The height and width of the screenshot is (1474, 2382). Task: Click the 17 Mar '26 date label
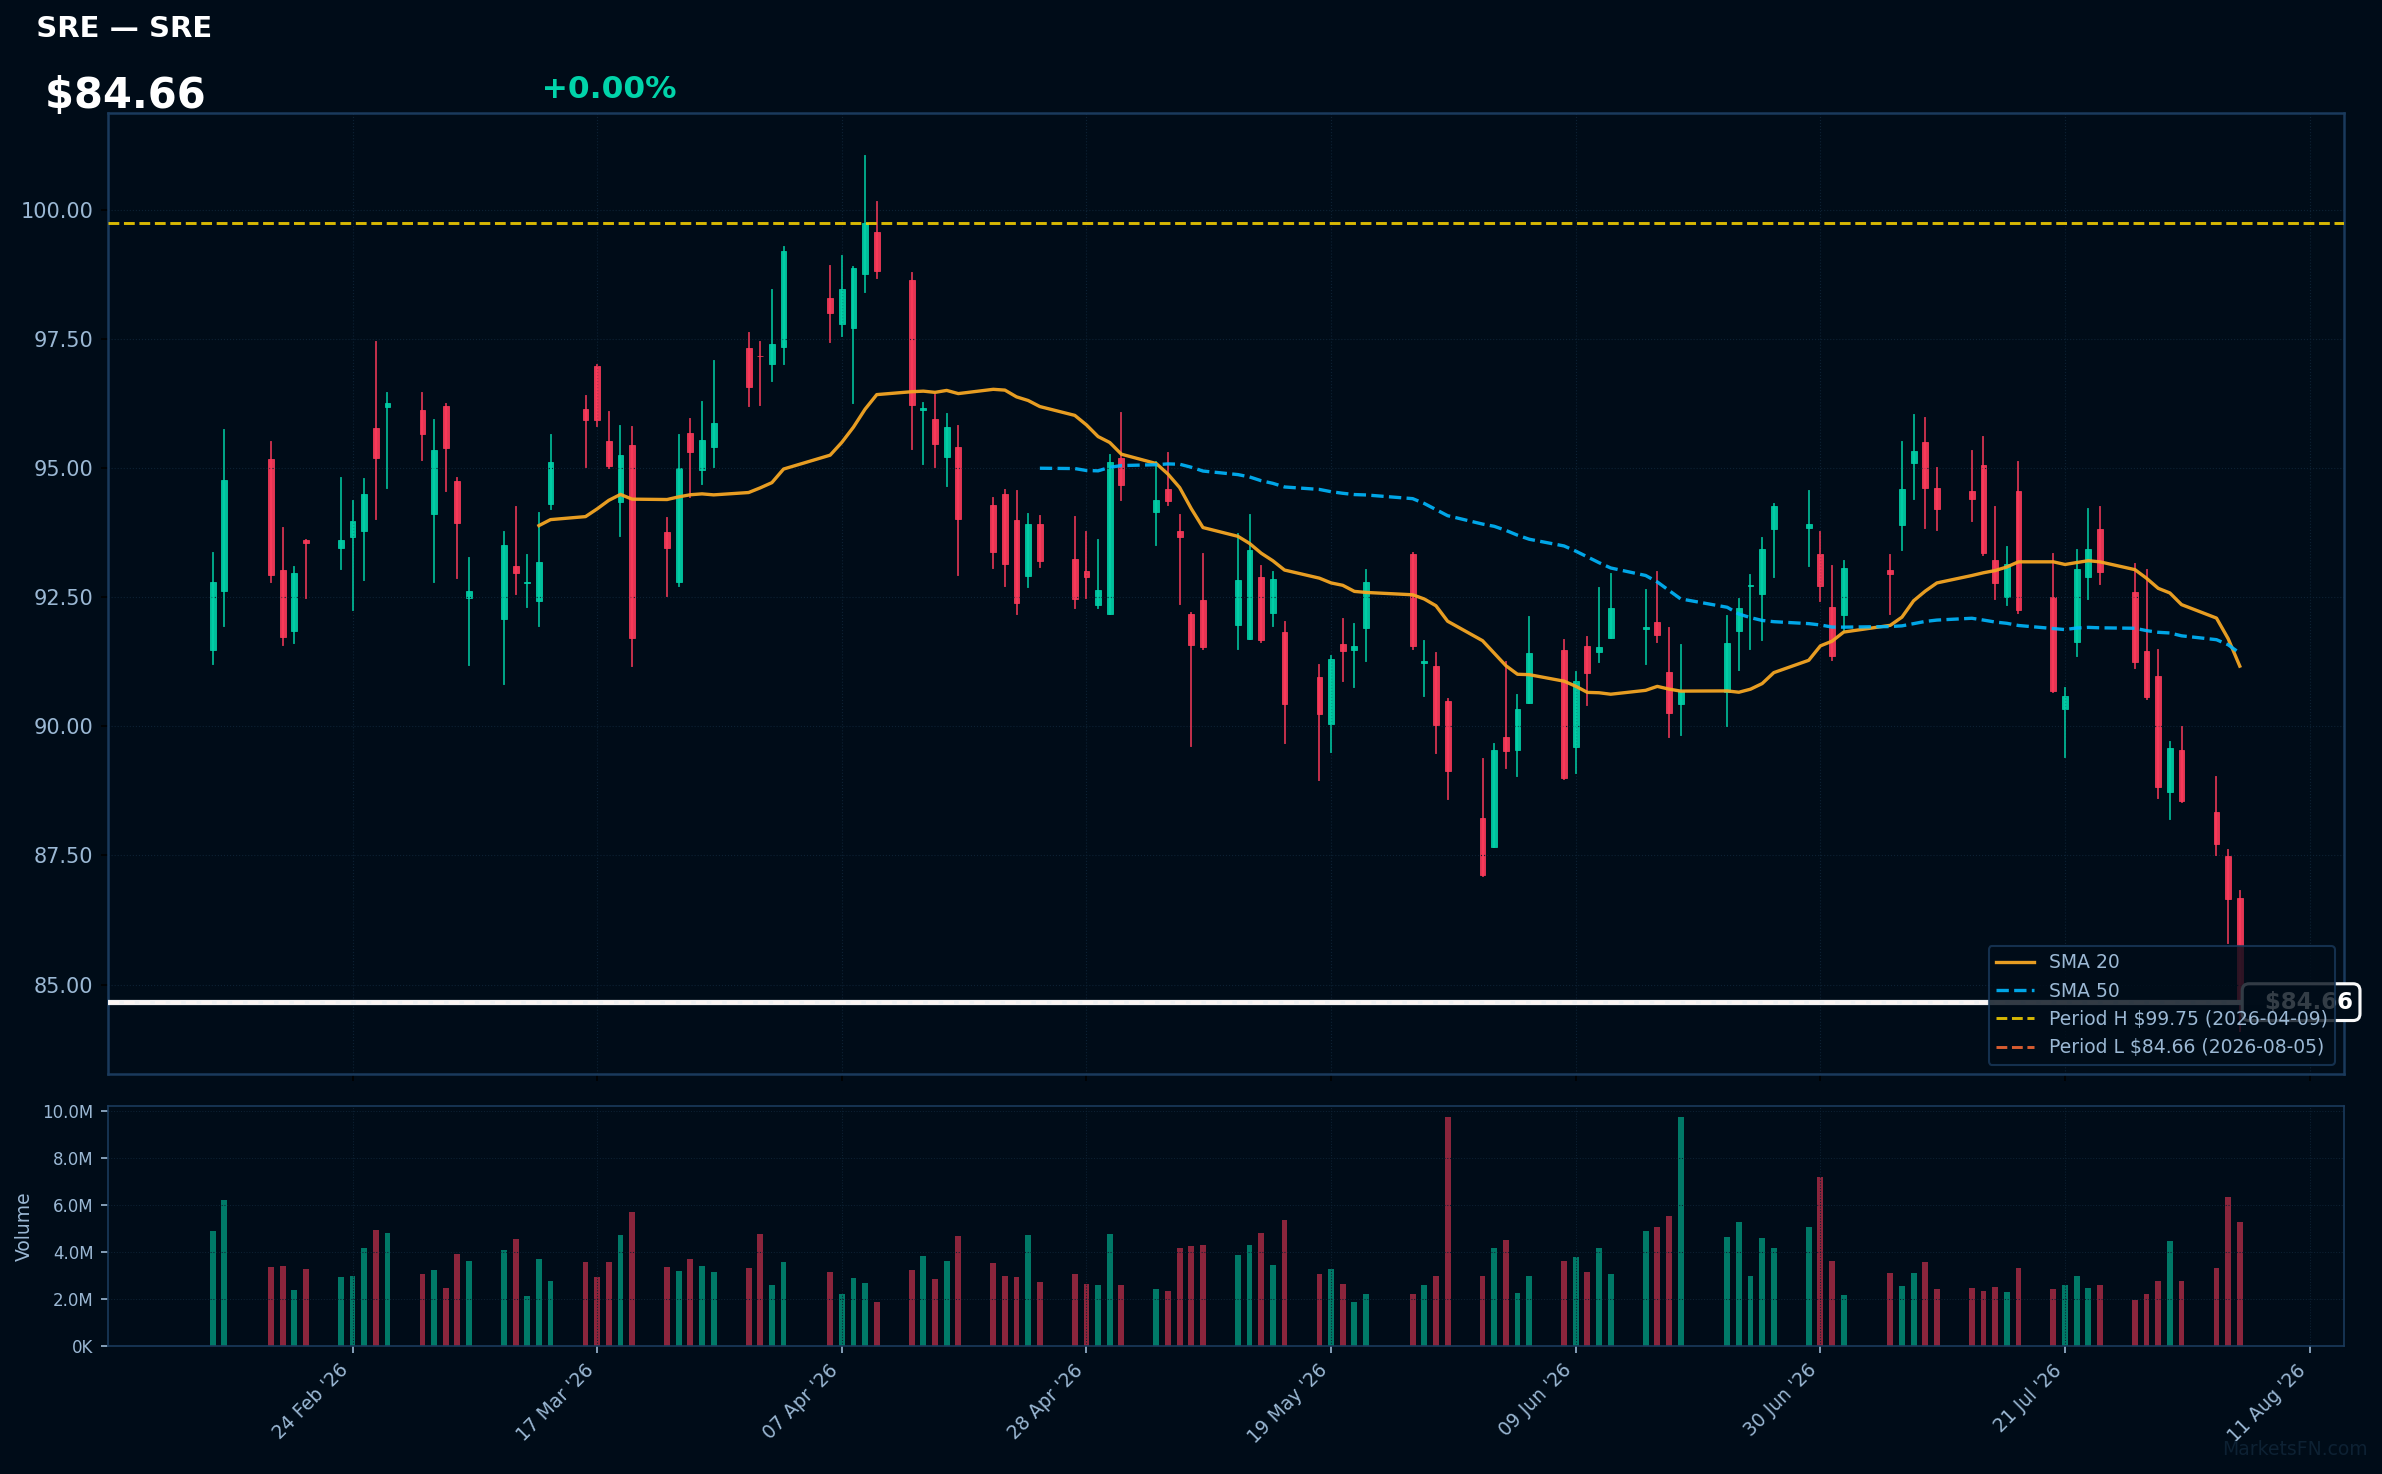pos(554,1402)
